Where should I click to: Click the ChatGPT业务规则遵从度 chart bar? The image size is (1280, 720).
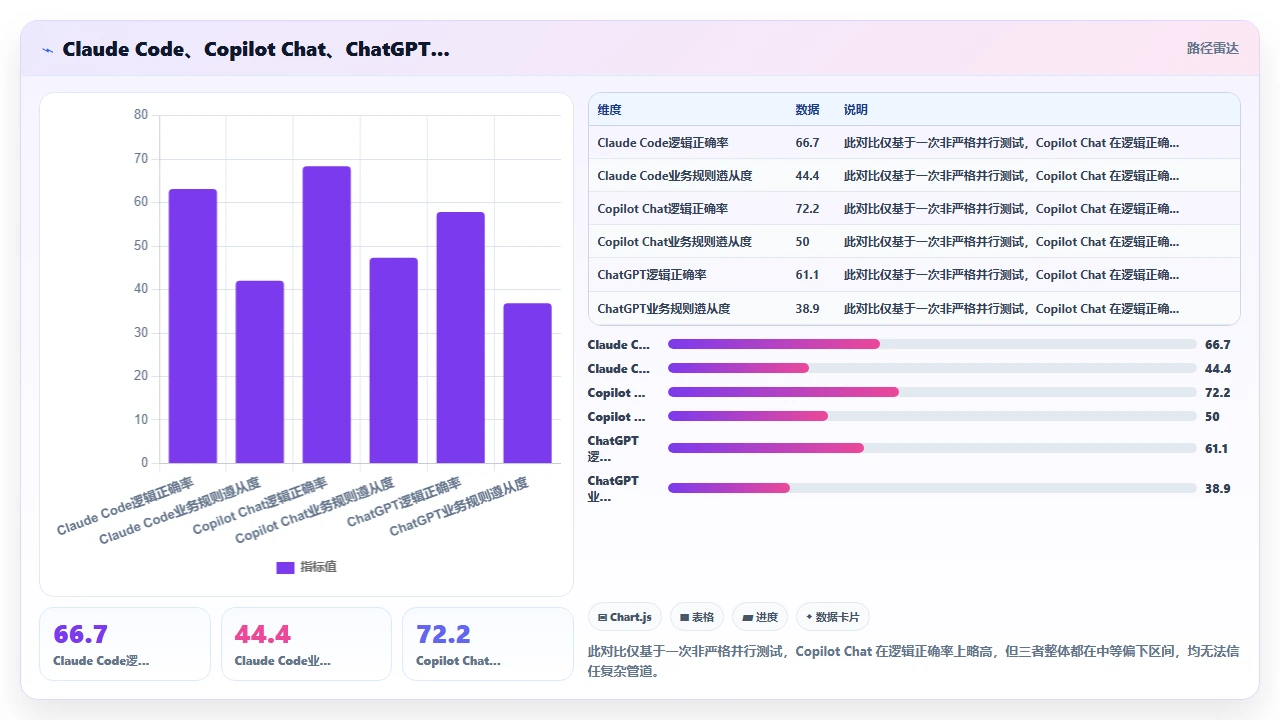click(x=527, y=383)
